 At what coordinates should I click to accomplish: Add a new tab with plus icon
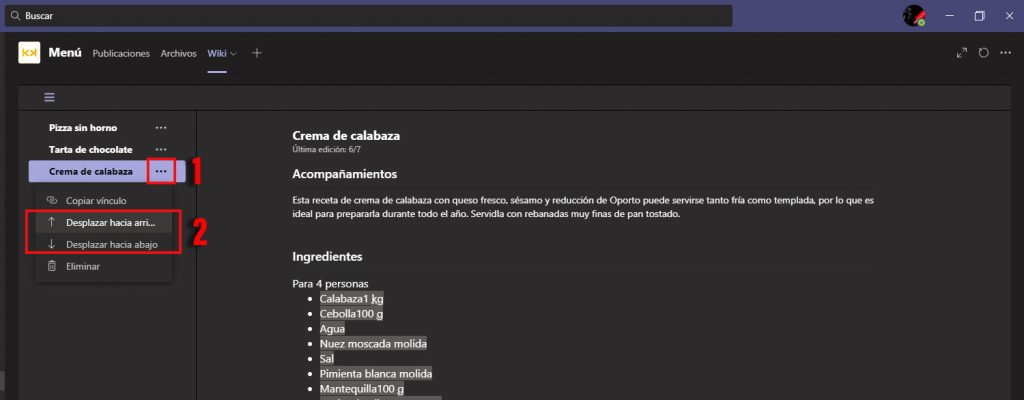coord(257,53)
